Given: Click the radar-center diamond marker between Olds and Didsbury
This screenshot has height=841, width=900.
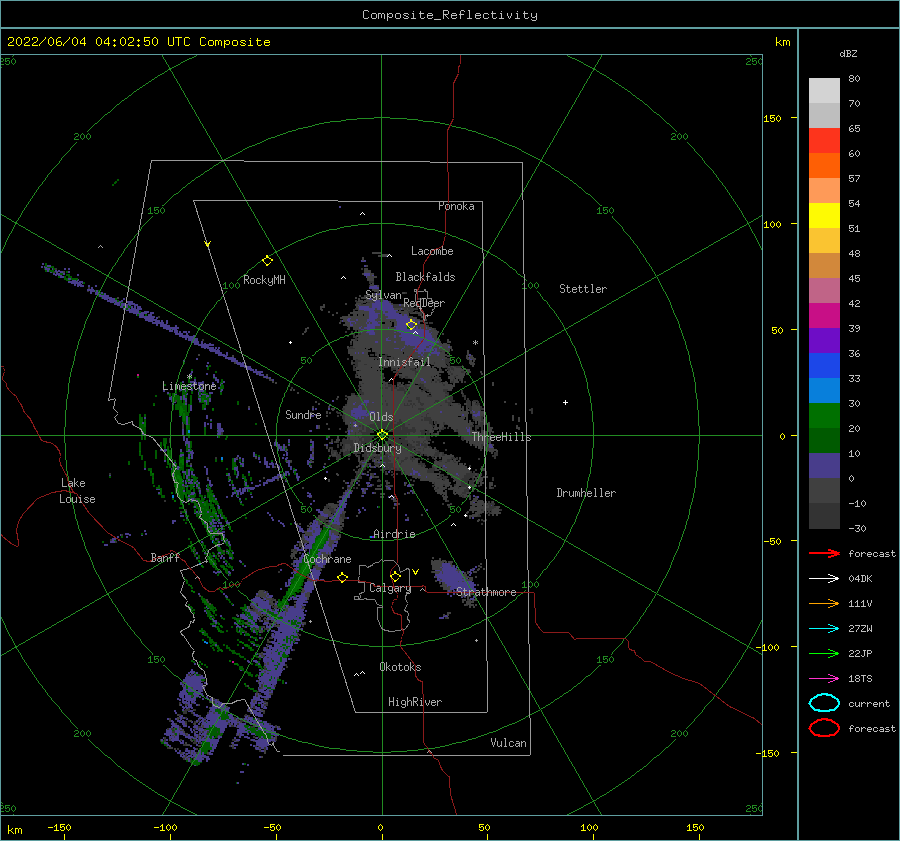Looking at the screenshot, I should coord(382,435).
